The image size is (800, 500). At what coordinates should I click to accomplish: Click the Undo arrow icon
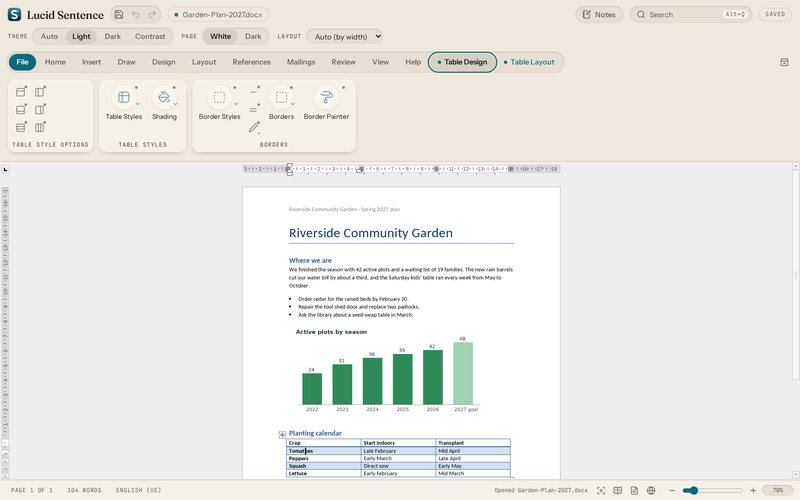[x=135, y=14]
